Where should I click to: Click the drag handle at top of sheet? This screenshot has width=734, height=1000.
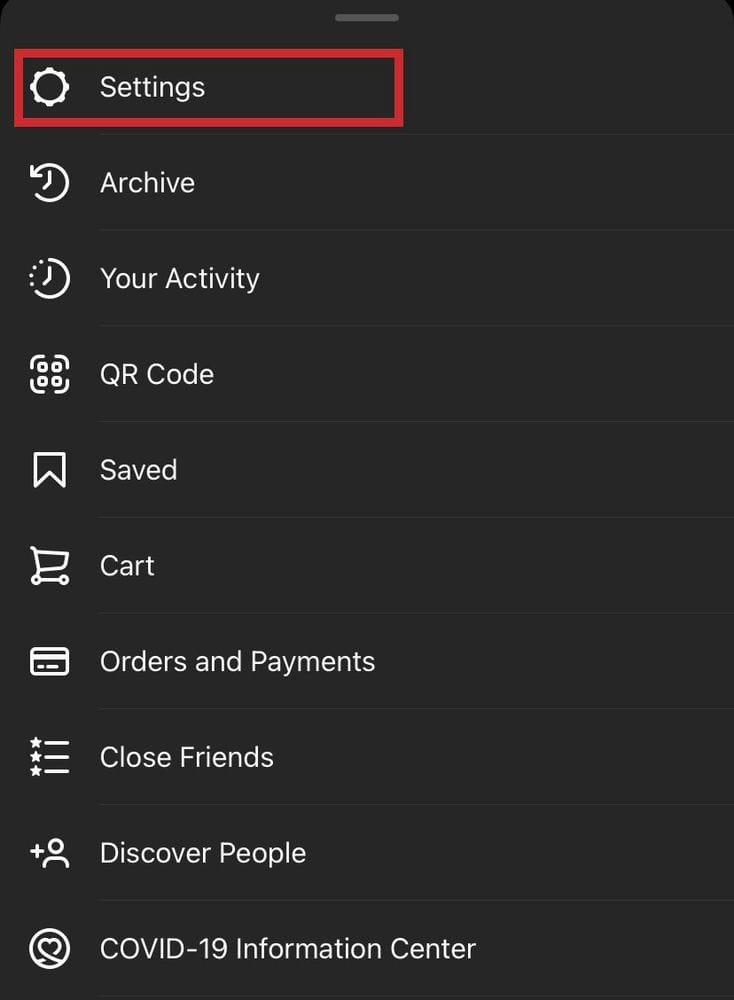pos(367,18)
